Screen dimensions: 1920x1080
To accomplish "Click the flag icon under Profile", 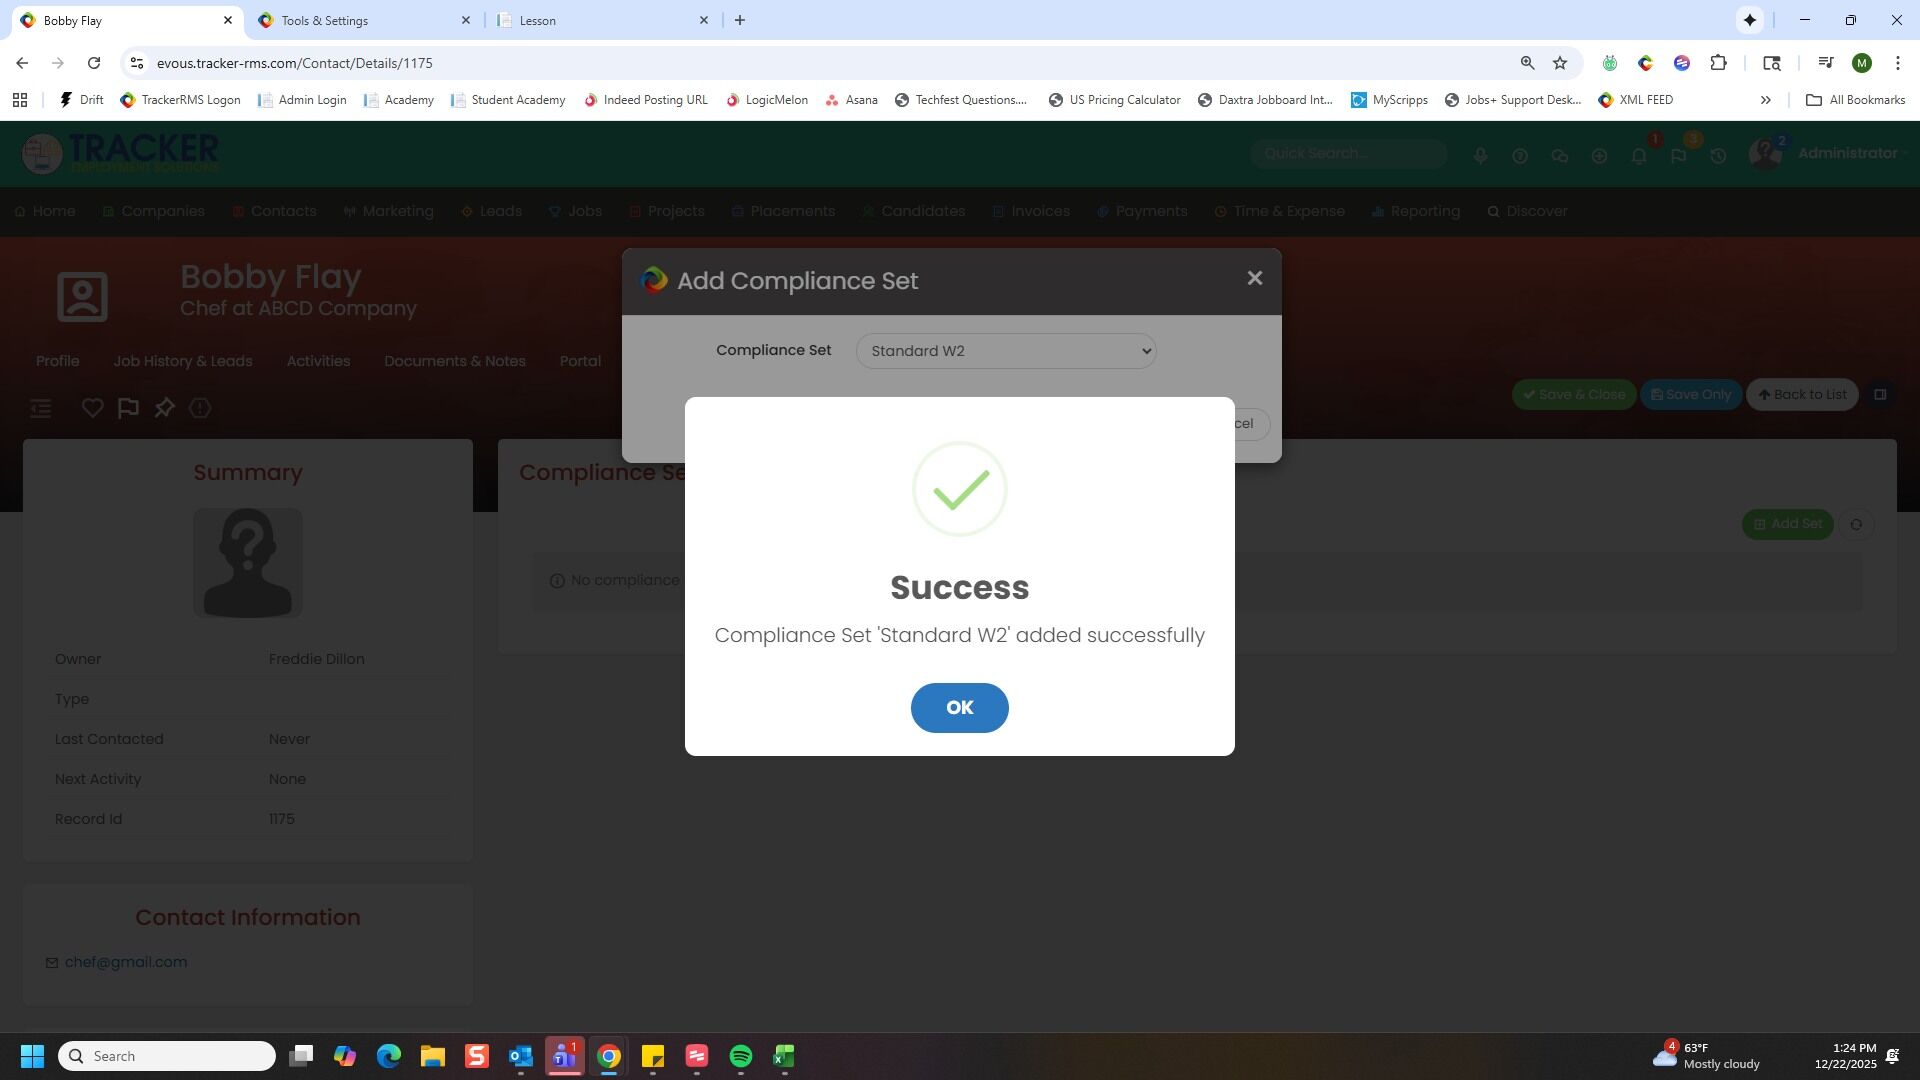I will 128,408.
